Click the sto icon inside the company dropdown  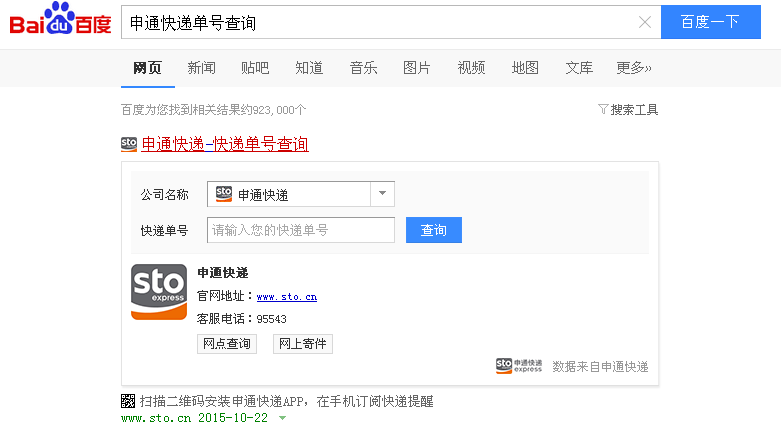click(x=224, y=194)
